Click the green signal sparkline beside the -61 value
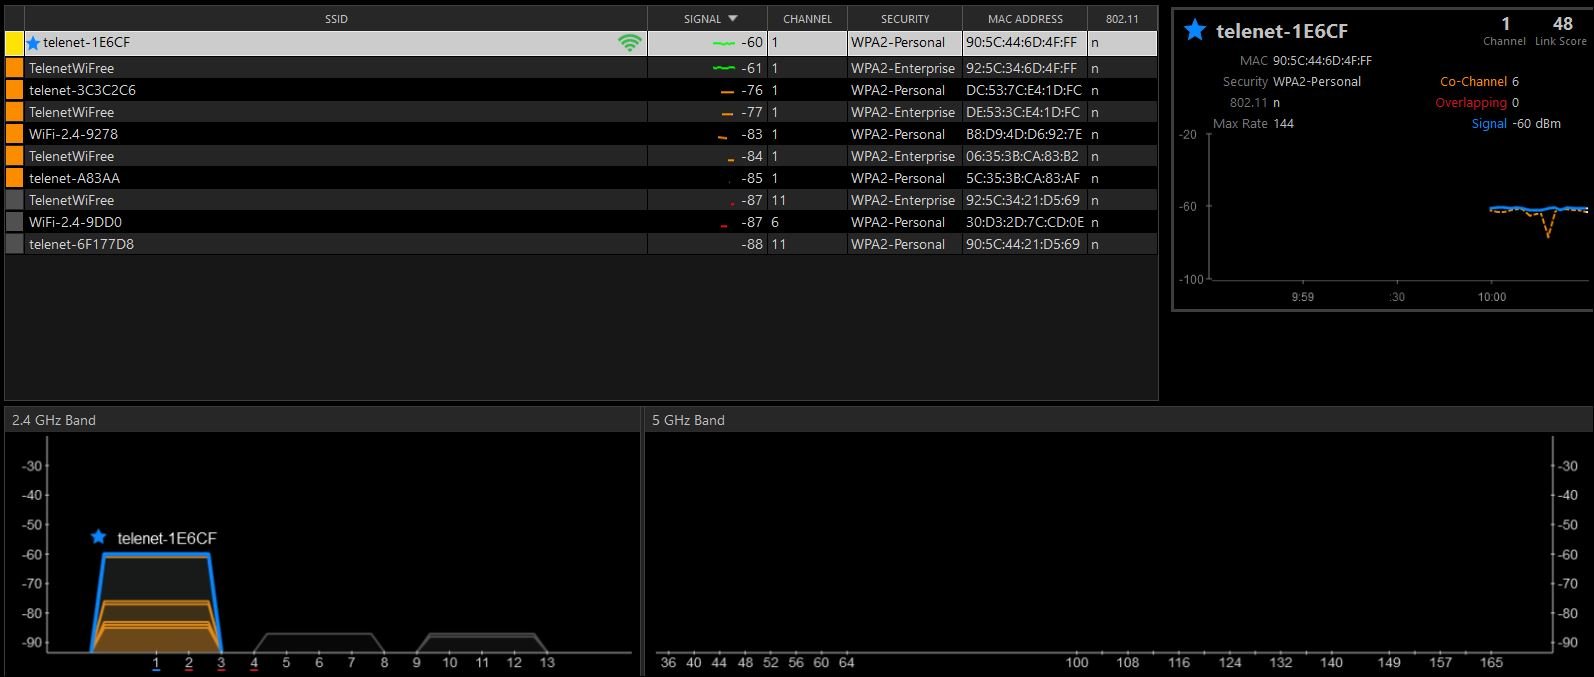This screenshot has height=677, width=1594. point(724,68)
